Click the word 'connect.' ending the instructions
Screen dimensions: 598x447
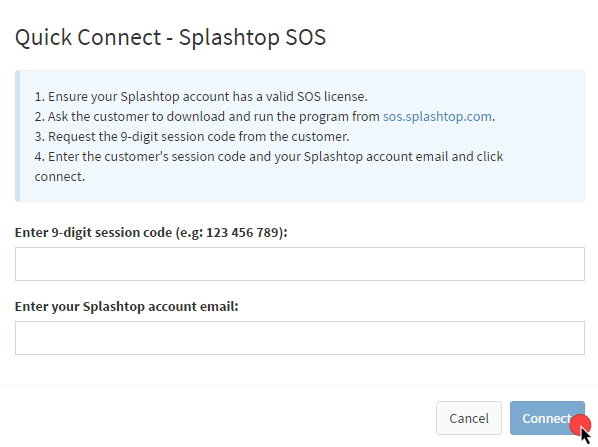60,177
